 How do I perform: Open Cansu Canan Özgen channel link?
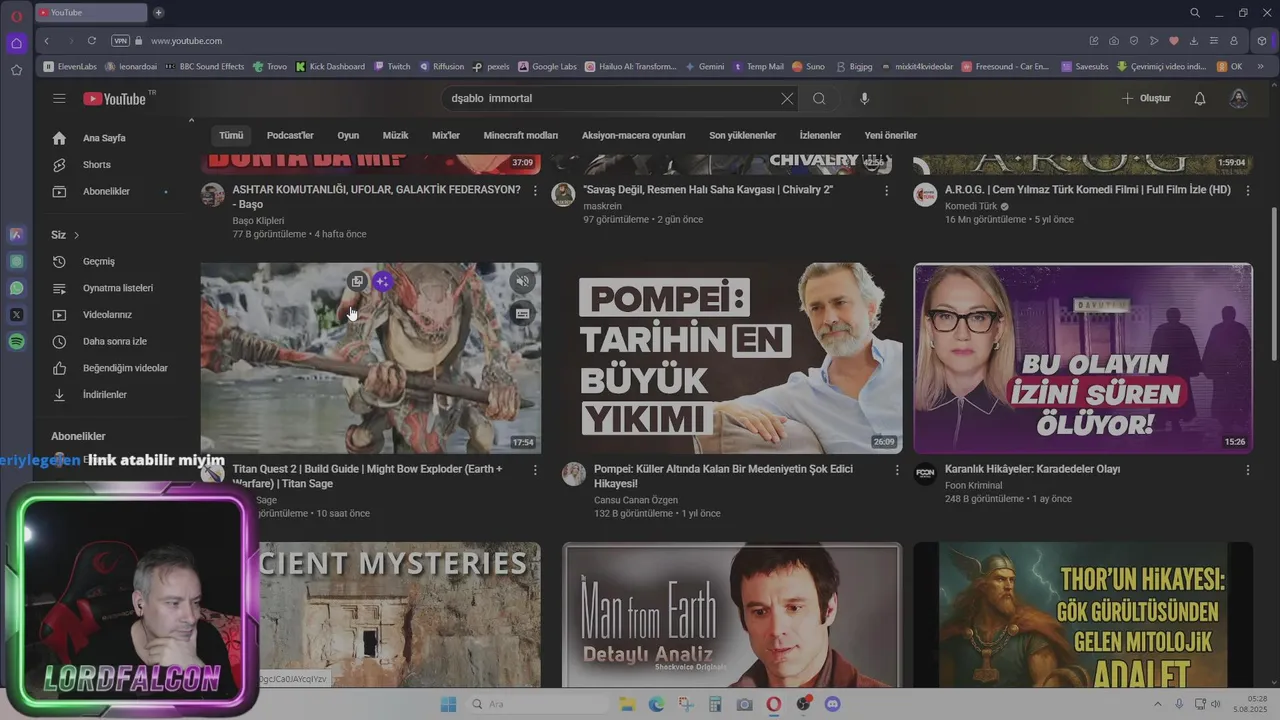pyautogui.click(x=636, y=500)
